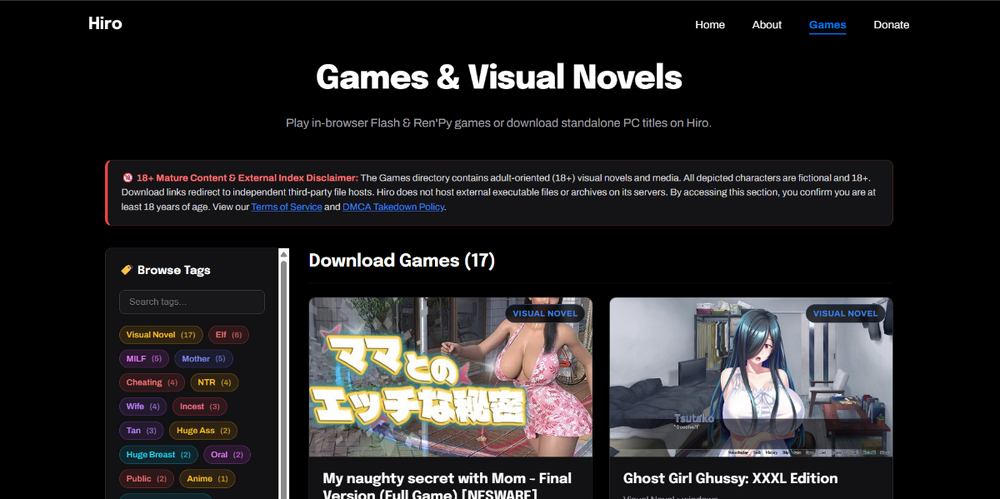Enable the Cheating tag filter
The width and height of the screenshot is (1000, 499).
pos(152,382)
